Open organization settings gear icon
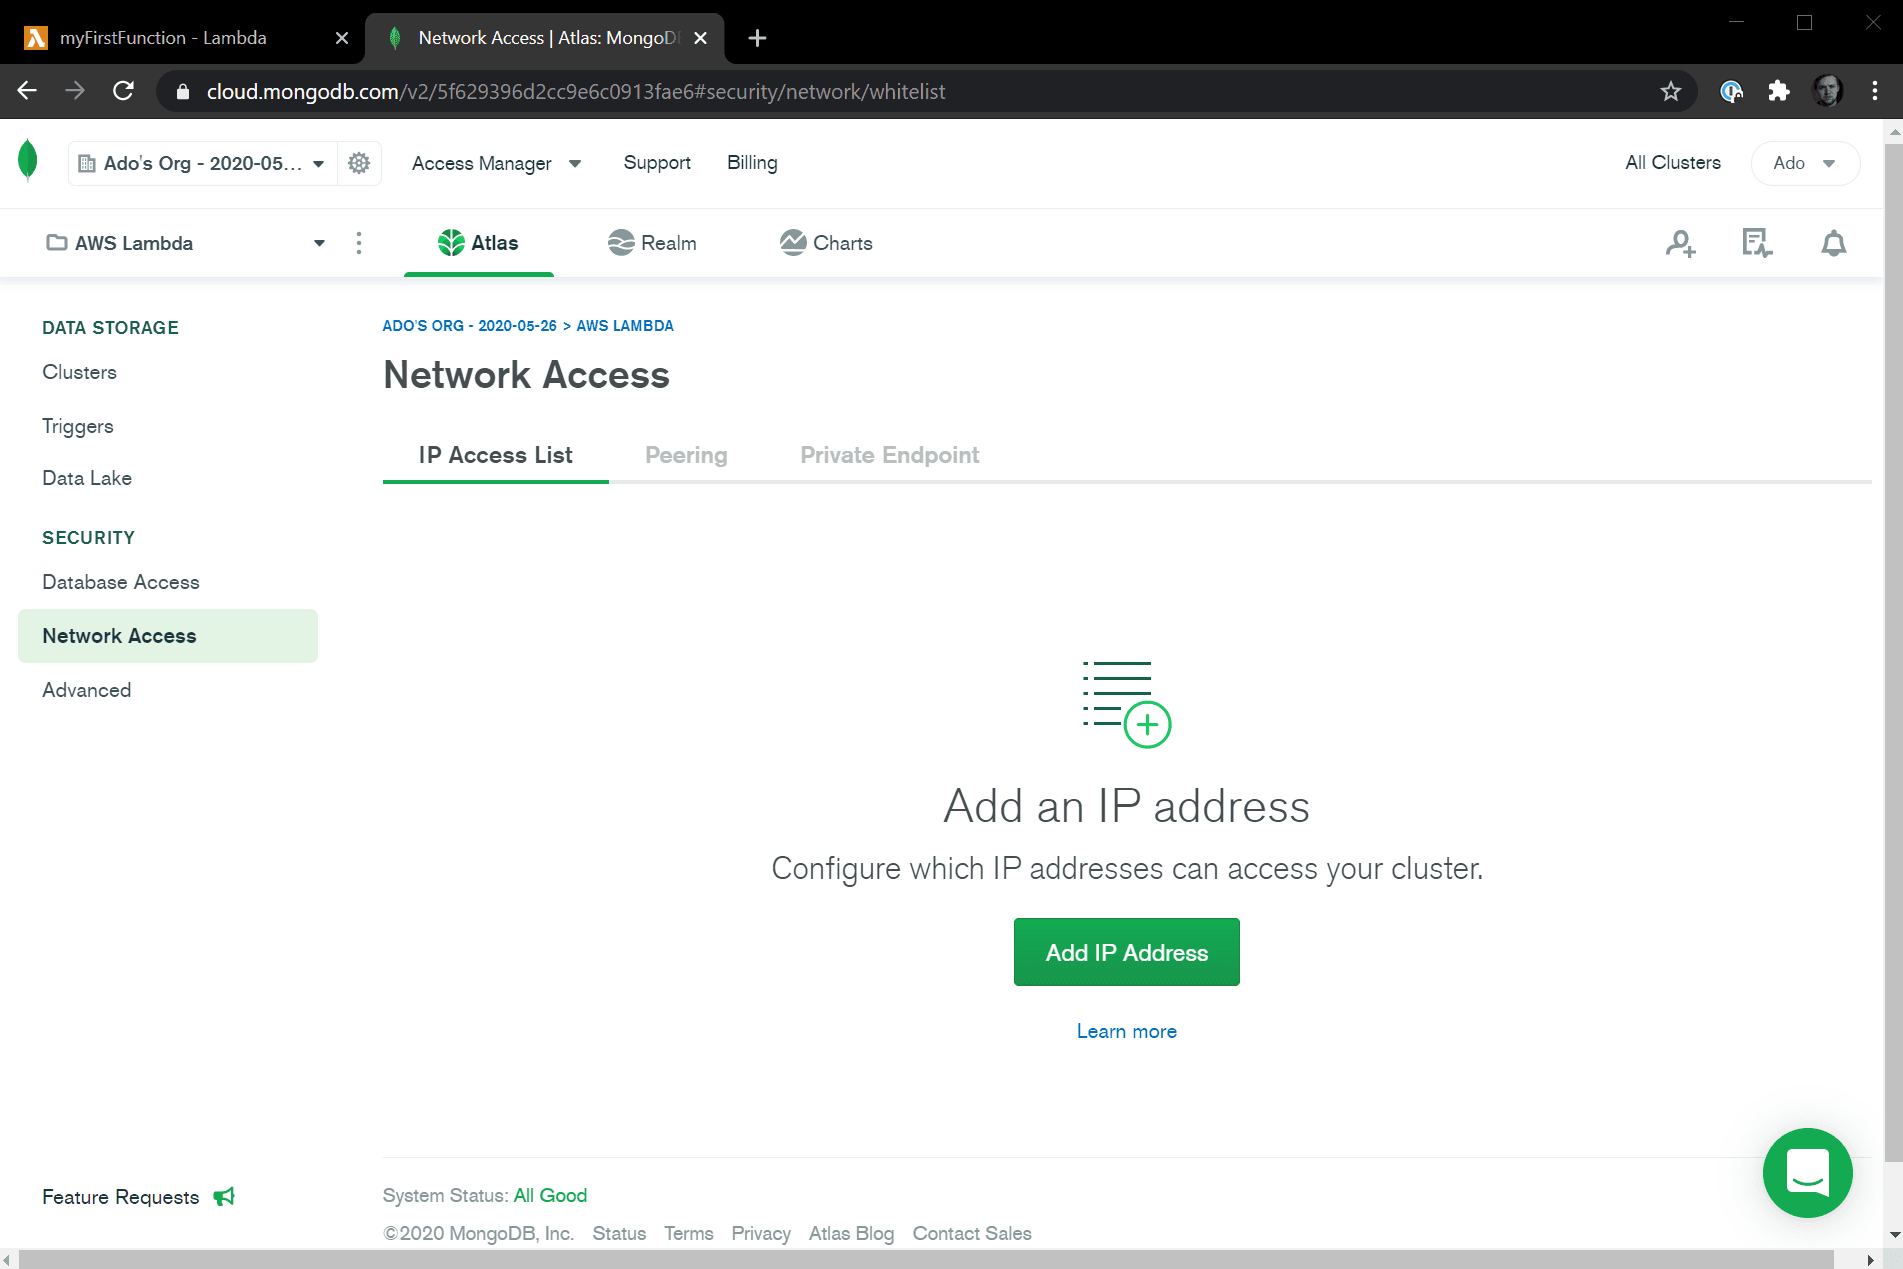 pos(359,163)
